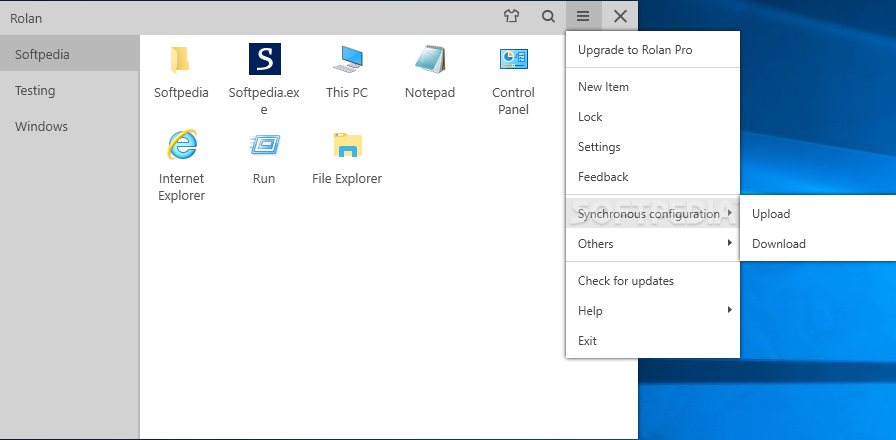Click the search magnifier icon
Image resolution: width=896 pixels, height=440 pixels.
tap(549, 17)
